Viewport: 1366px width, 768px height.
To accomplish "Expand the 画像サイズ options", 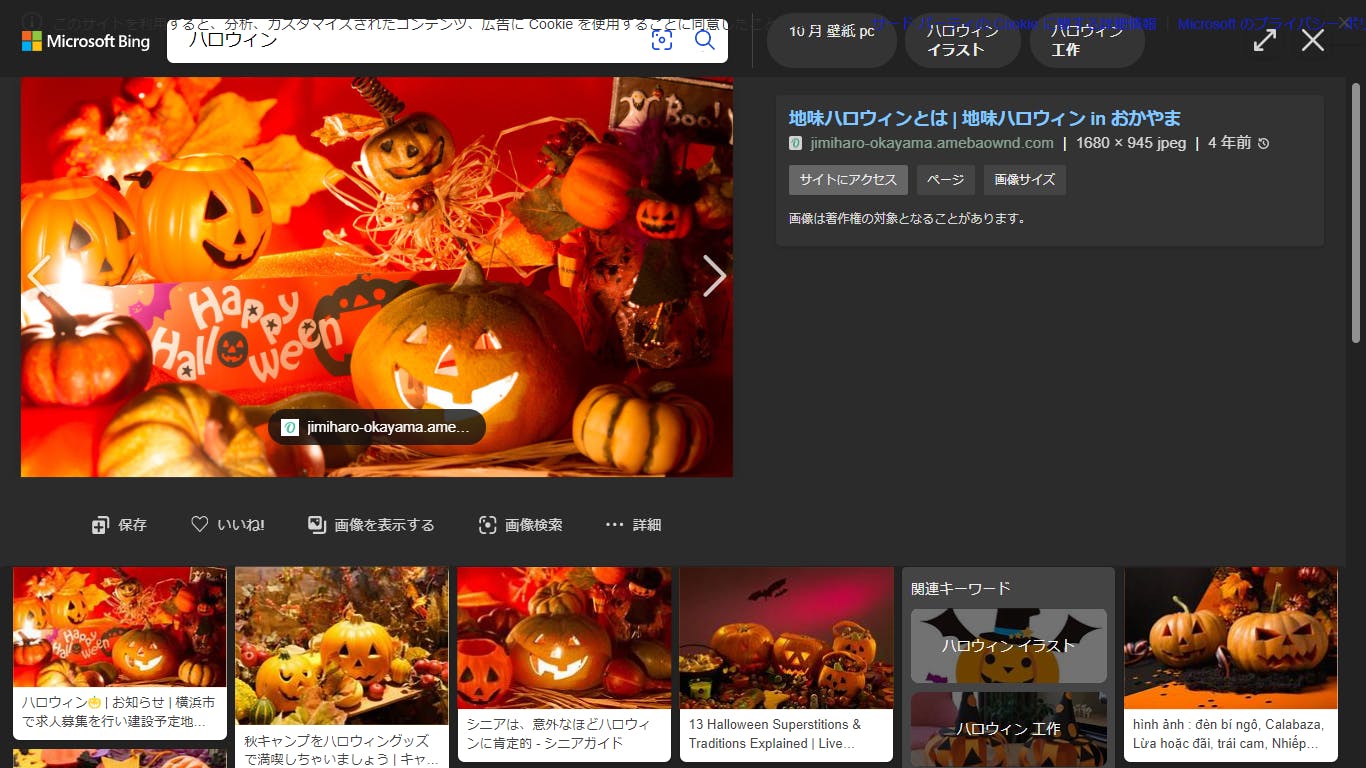I will pyautogui.click(x=1024, y=180).
